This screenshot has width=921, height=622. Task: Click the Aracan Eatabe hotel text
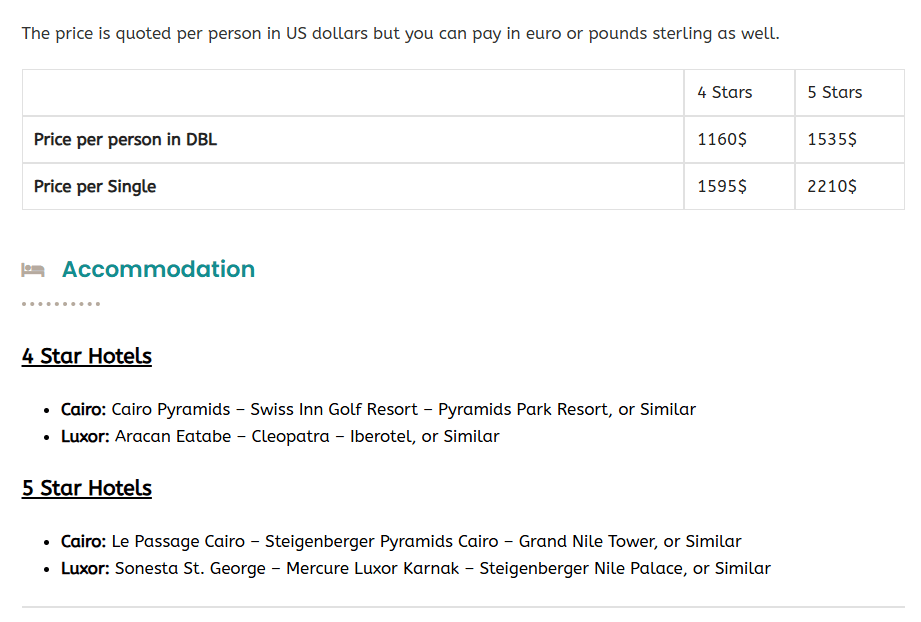point(173,436)
